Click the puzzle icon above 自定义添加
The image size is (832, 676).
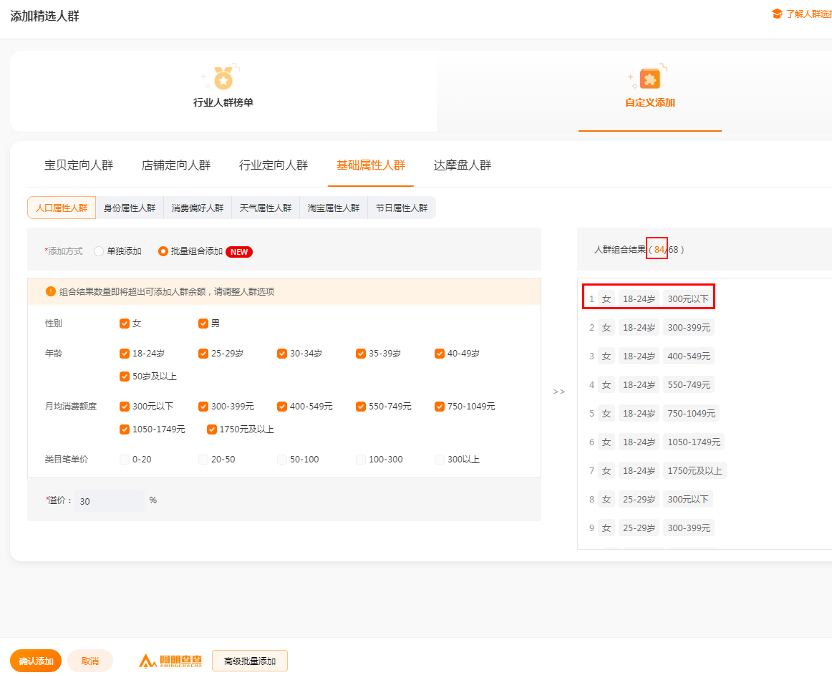650,78
